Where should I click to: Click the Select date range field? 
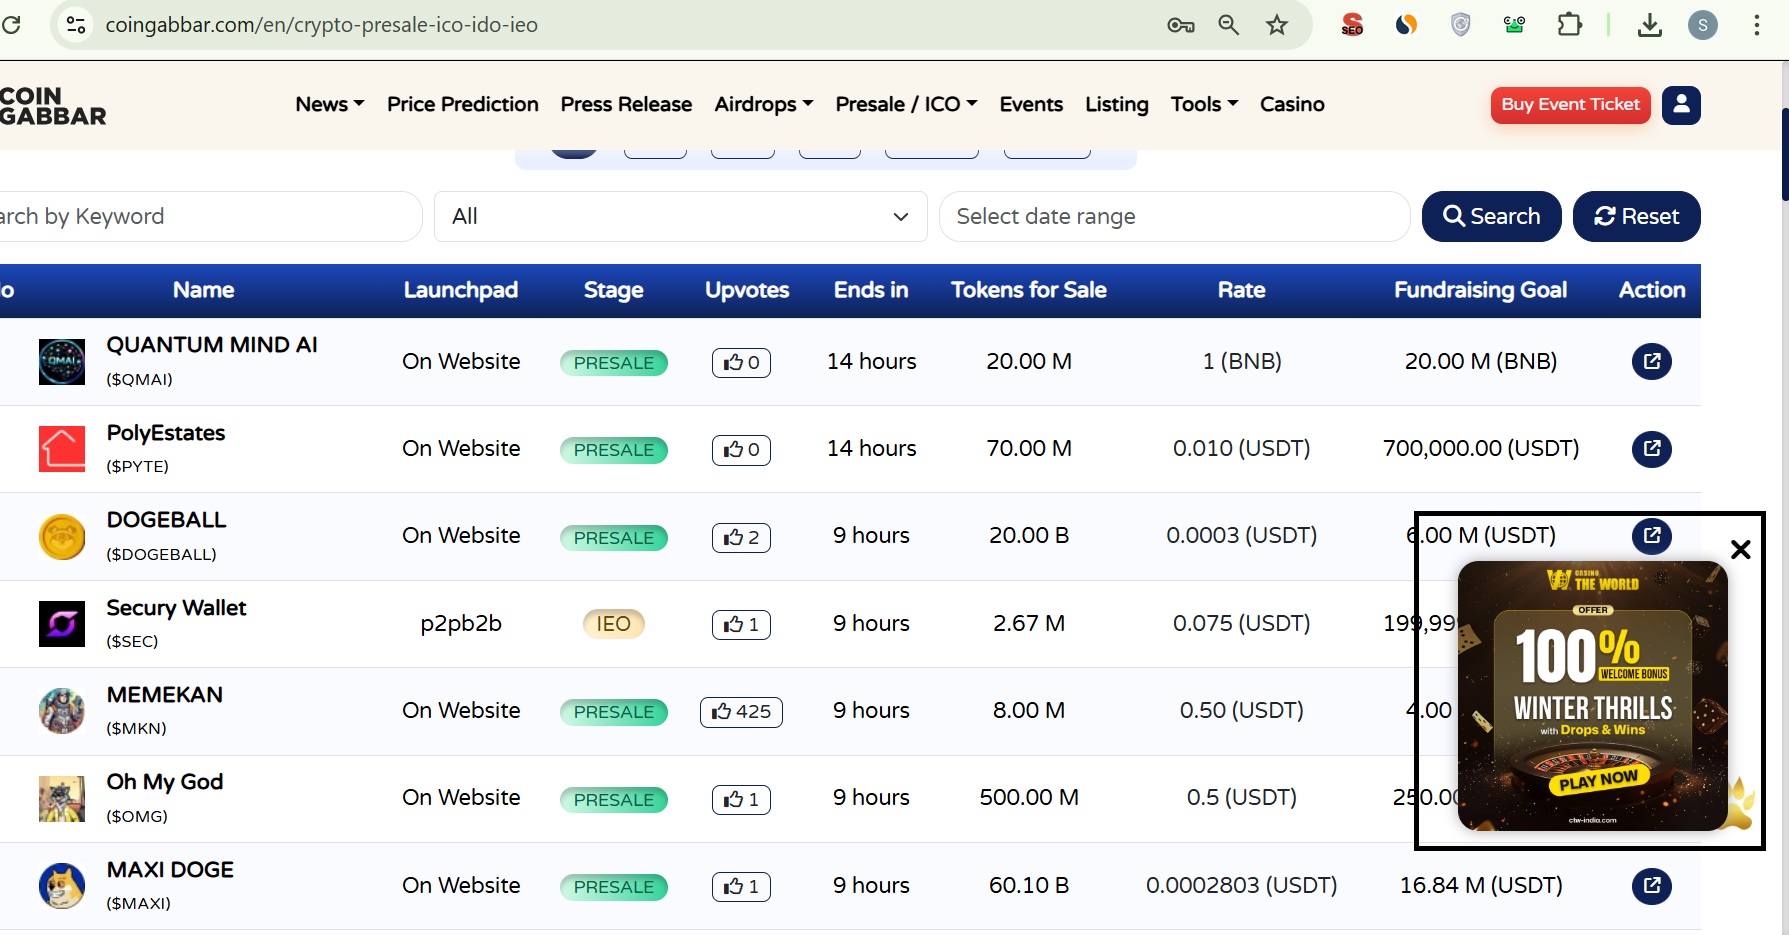click(x=1173, y=216)
